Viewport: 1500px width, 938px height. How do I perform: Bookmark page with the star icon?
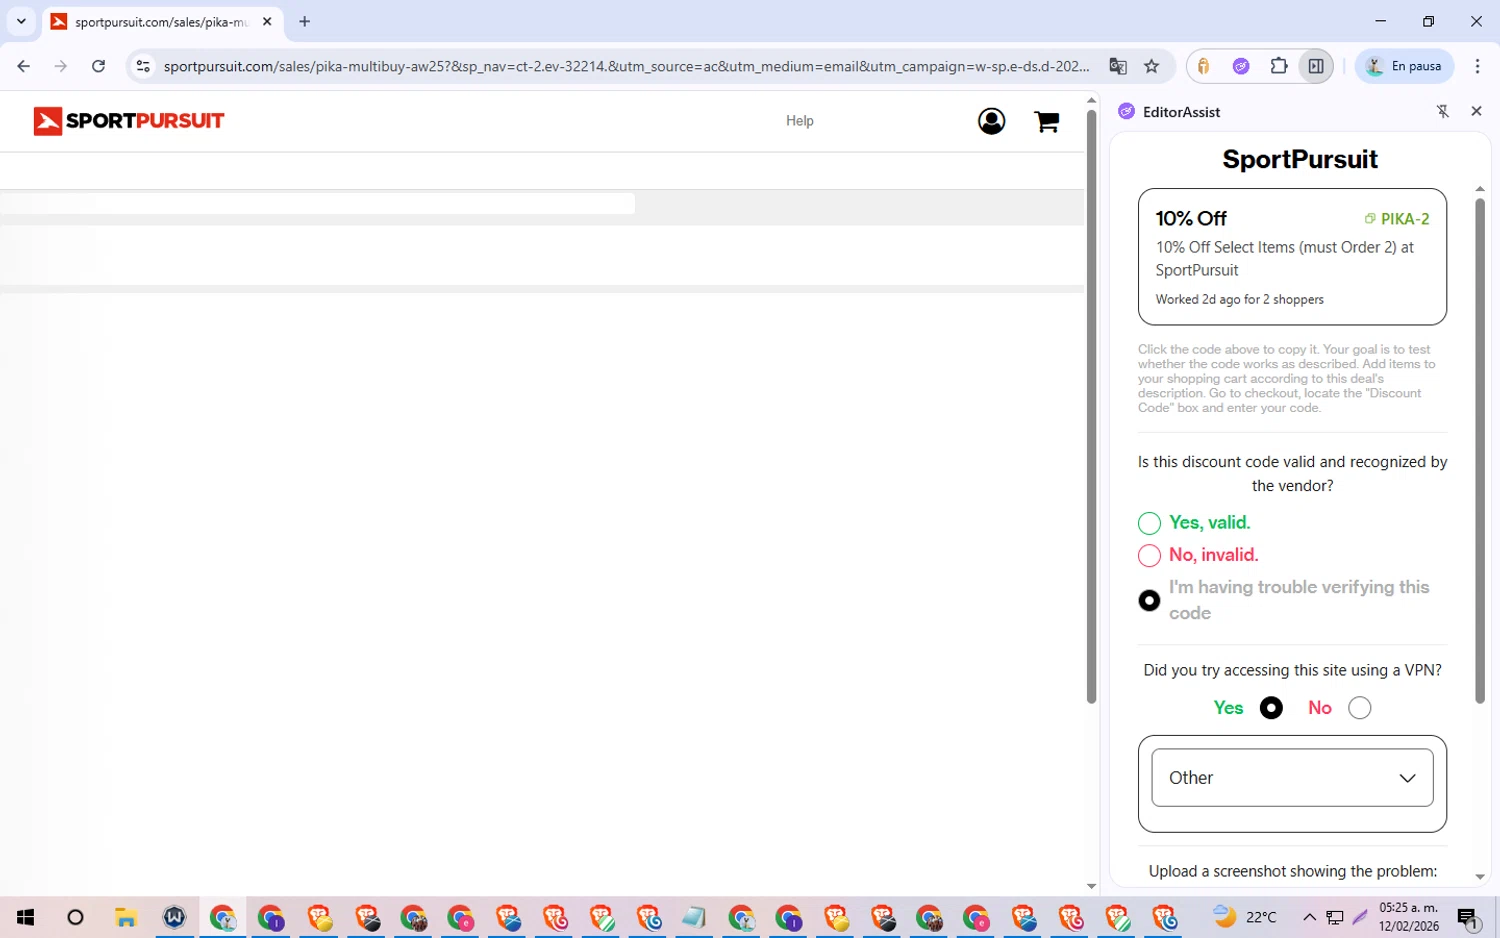tap(1152, 66)
